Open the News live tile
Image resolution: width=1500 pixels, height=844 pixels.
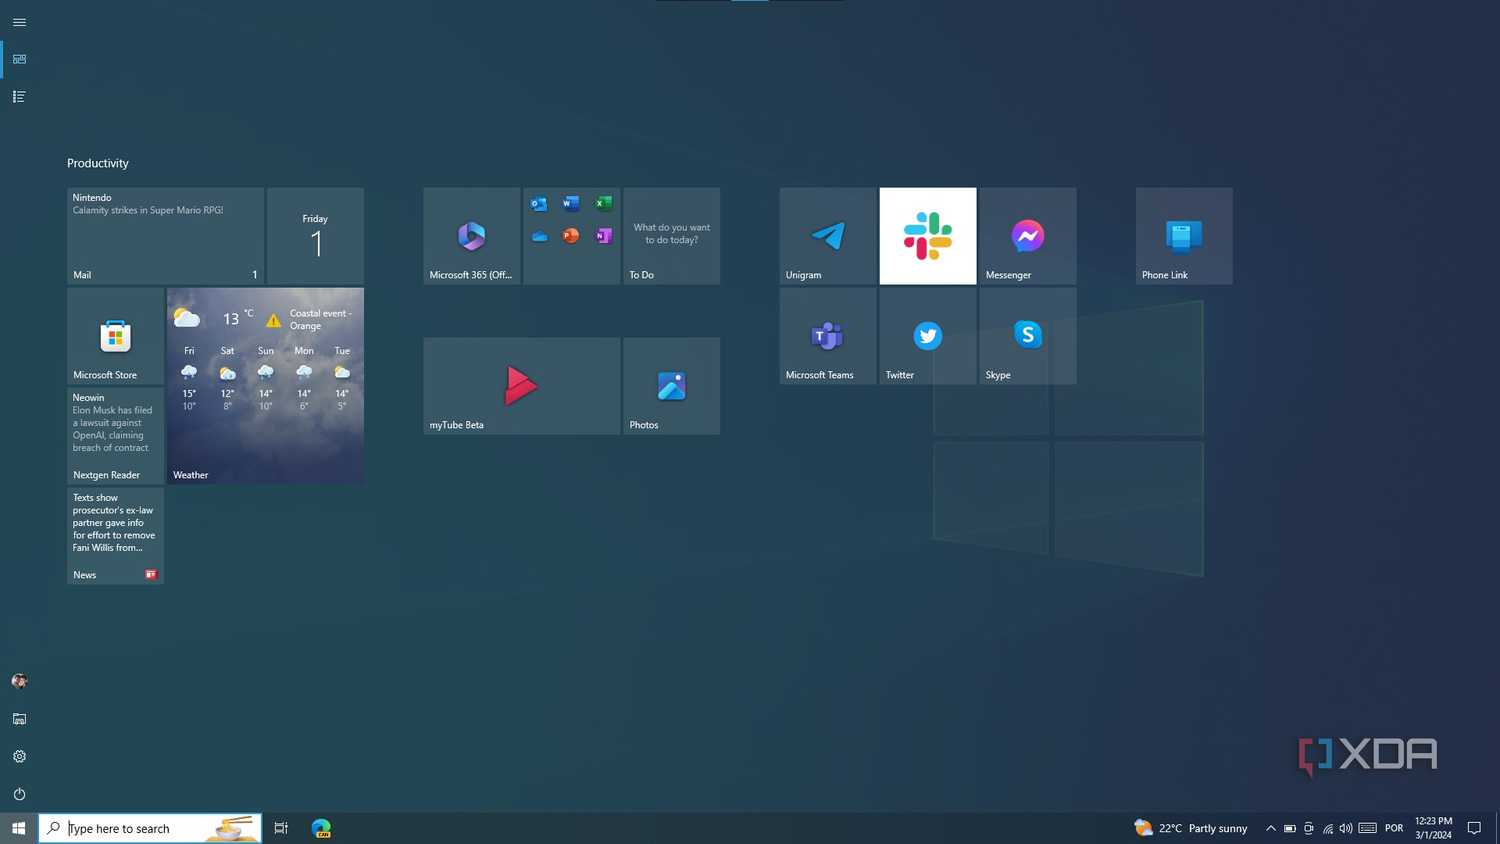[116, 536]
